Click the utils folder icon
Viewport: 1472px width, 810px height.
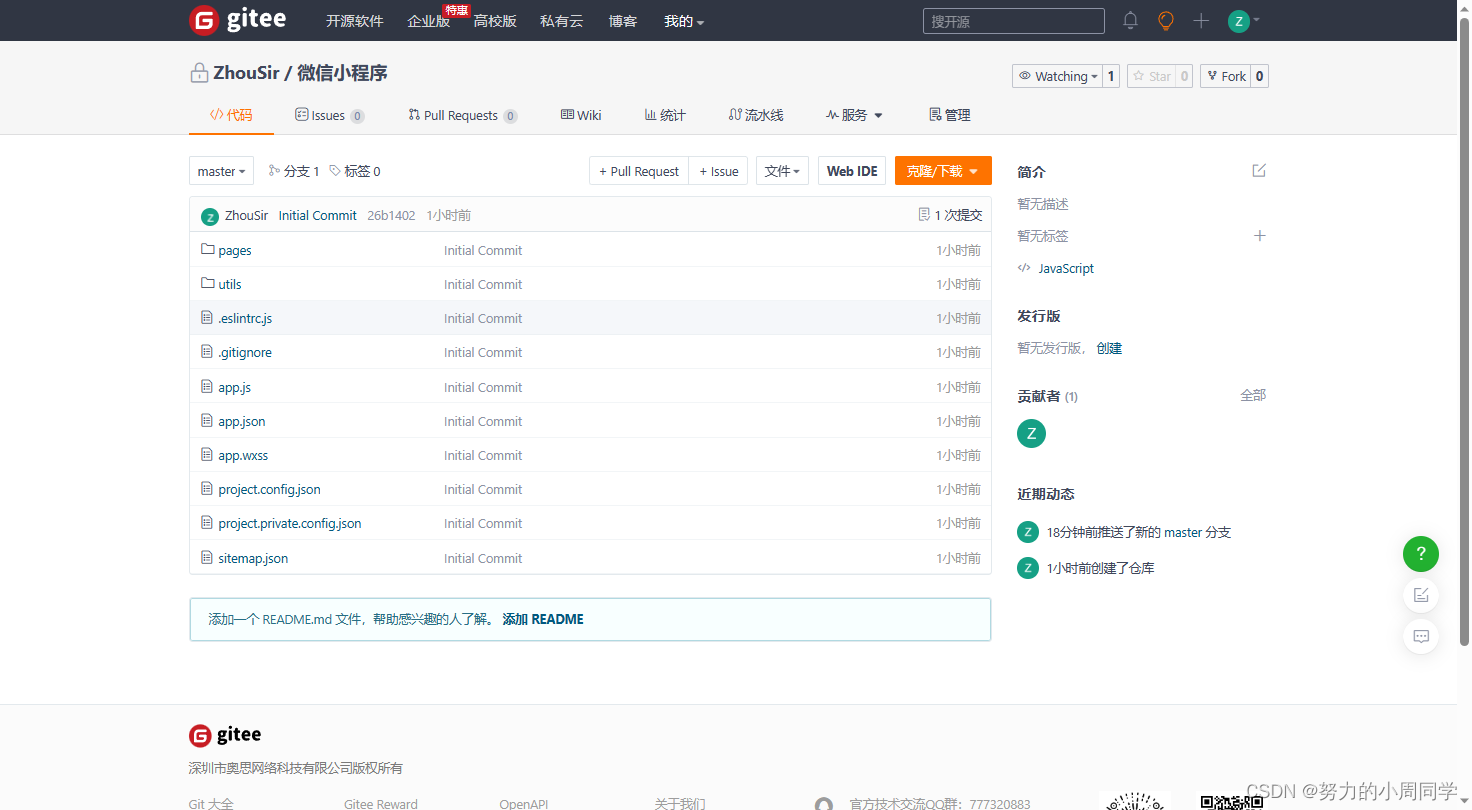208,283
